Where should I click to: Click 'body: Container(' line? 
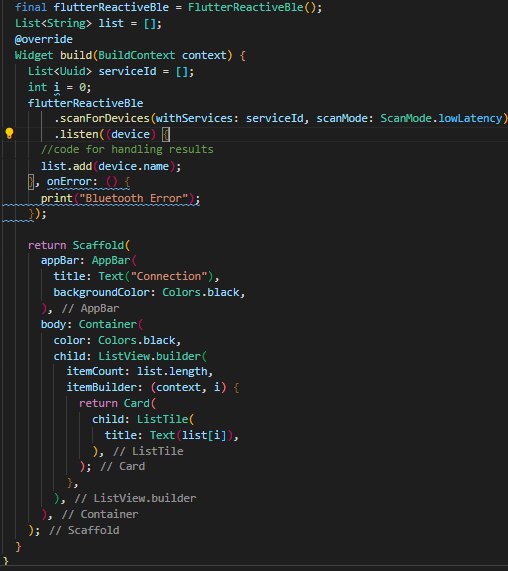(92, 324)
